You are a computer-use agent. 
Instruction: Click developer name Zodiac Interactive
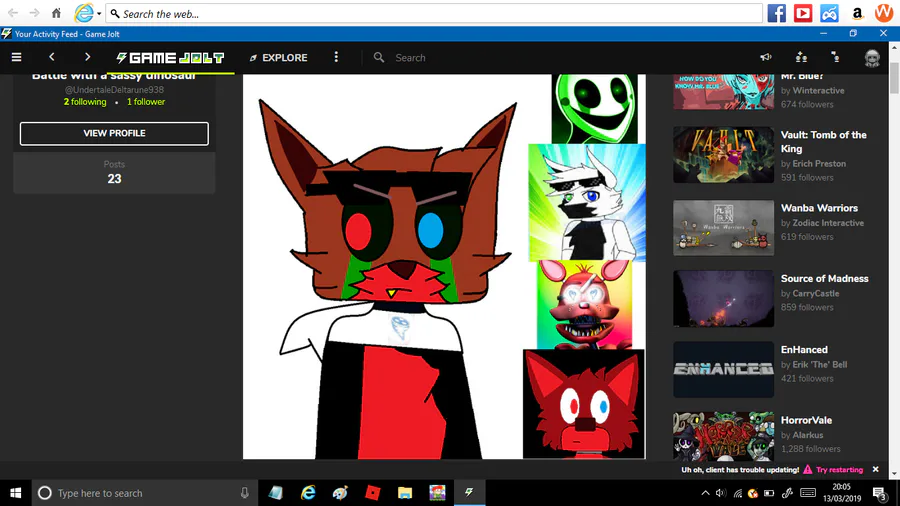828,223
